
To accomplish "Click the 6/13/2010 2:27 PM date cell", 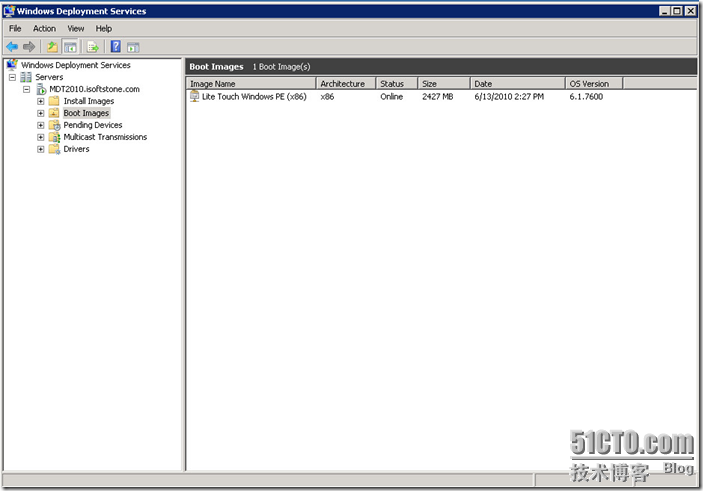I will [509, 96].
